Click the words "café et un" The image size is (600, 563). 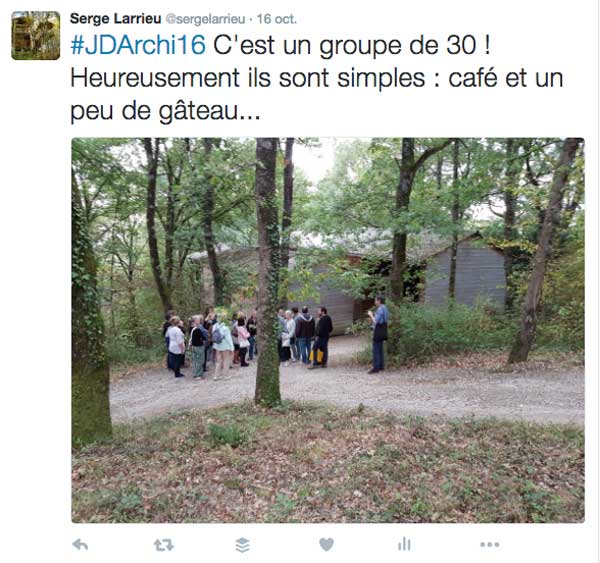coord(505,78)
